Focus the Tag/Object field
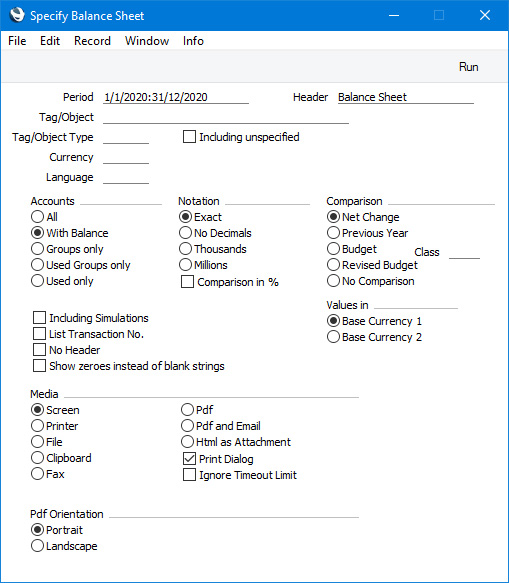509x583 pixels. pyautogui.click(x=226, y=117)
